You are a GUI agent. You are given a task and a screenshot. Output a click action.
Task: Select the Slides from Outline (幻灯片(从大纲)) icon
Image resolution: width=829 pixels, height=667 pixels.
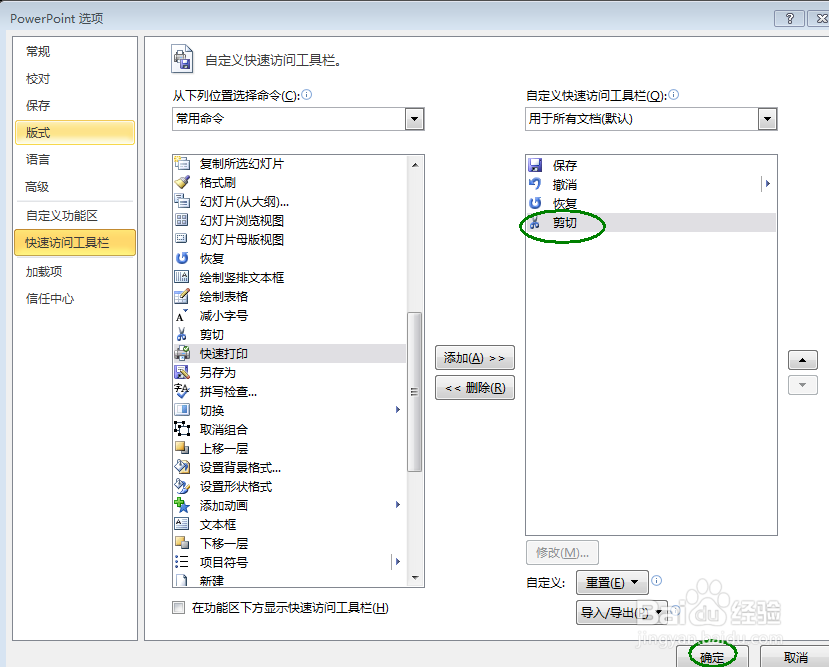182,201
